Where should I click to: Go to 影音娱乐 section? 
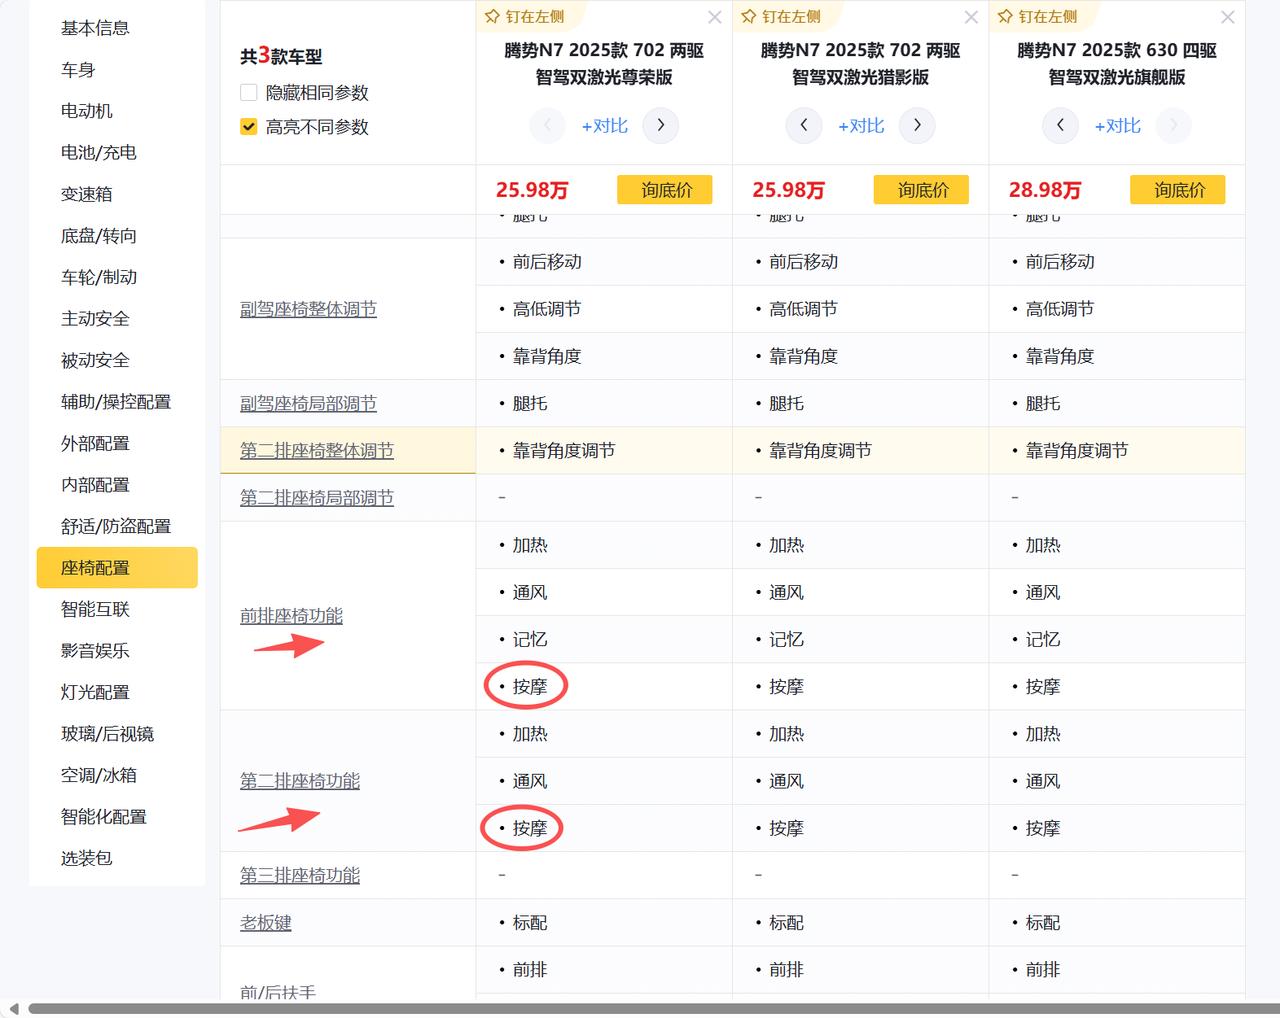tap(95, 651)
